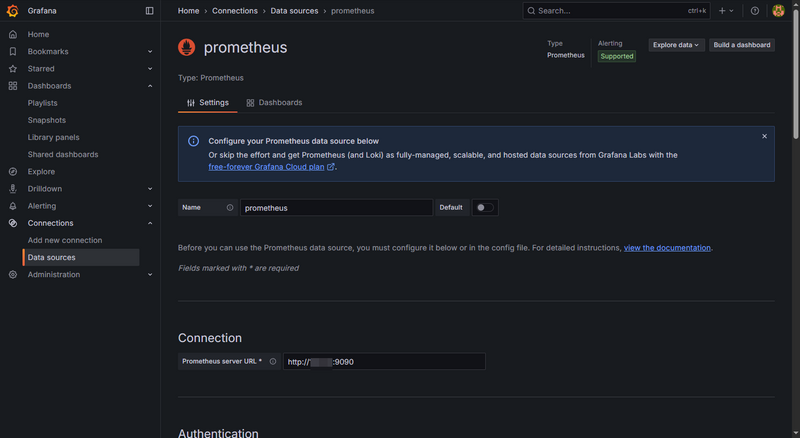Expand the Starred section chevron
800x438 pixels.
coord(150,68)
